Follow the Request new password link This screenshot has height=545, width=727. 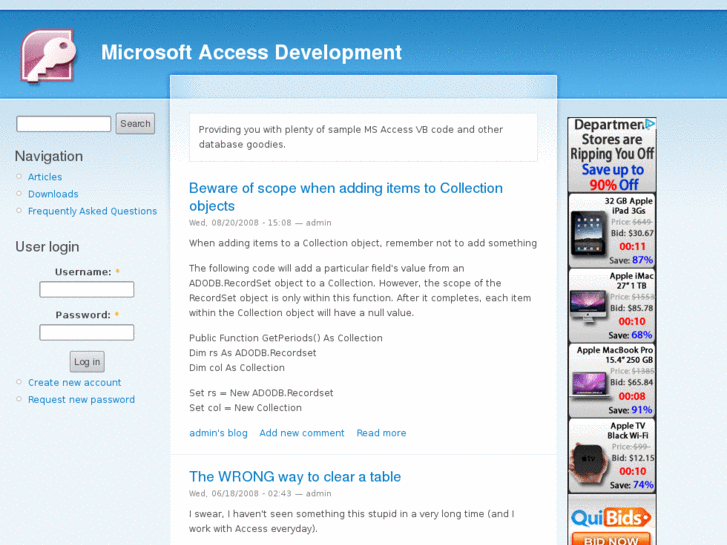coord(82,400)
